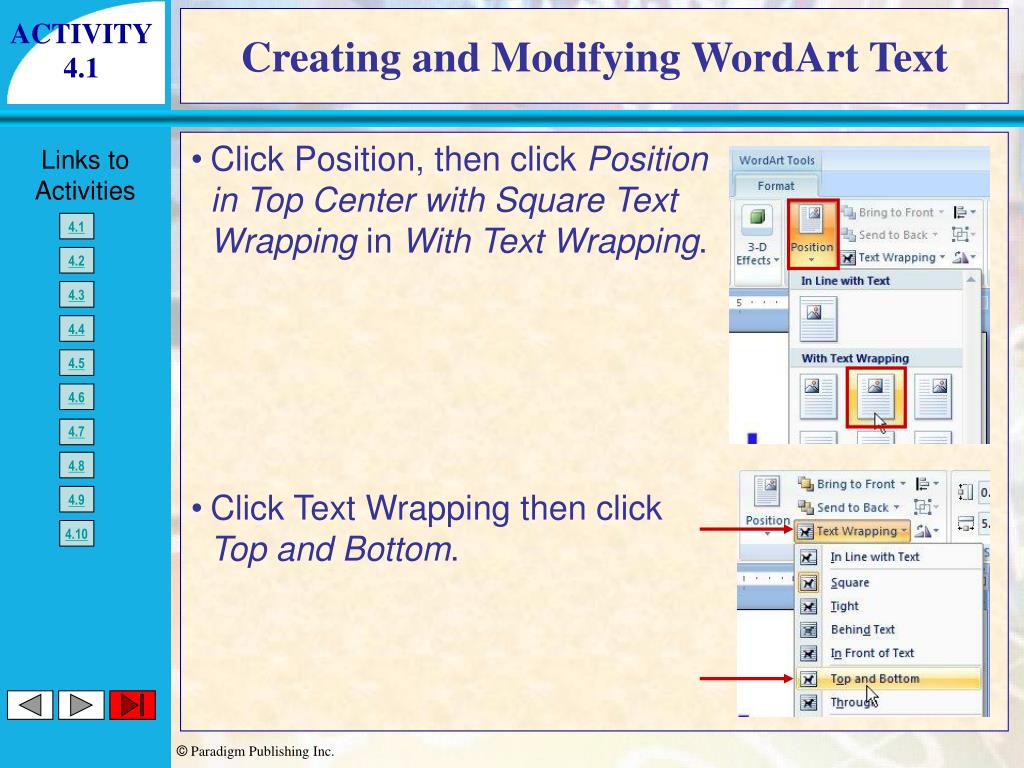Go to previous slide arrow button

tap(30, 705)
